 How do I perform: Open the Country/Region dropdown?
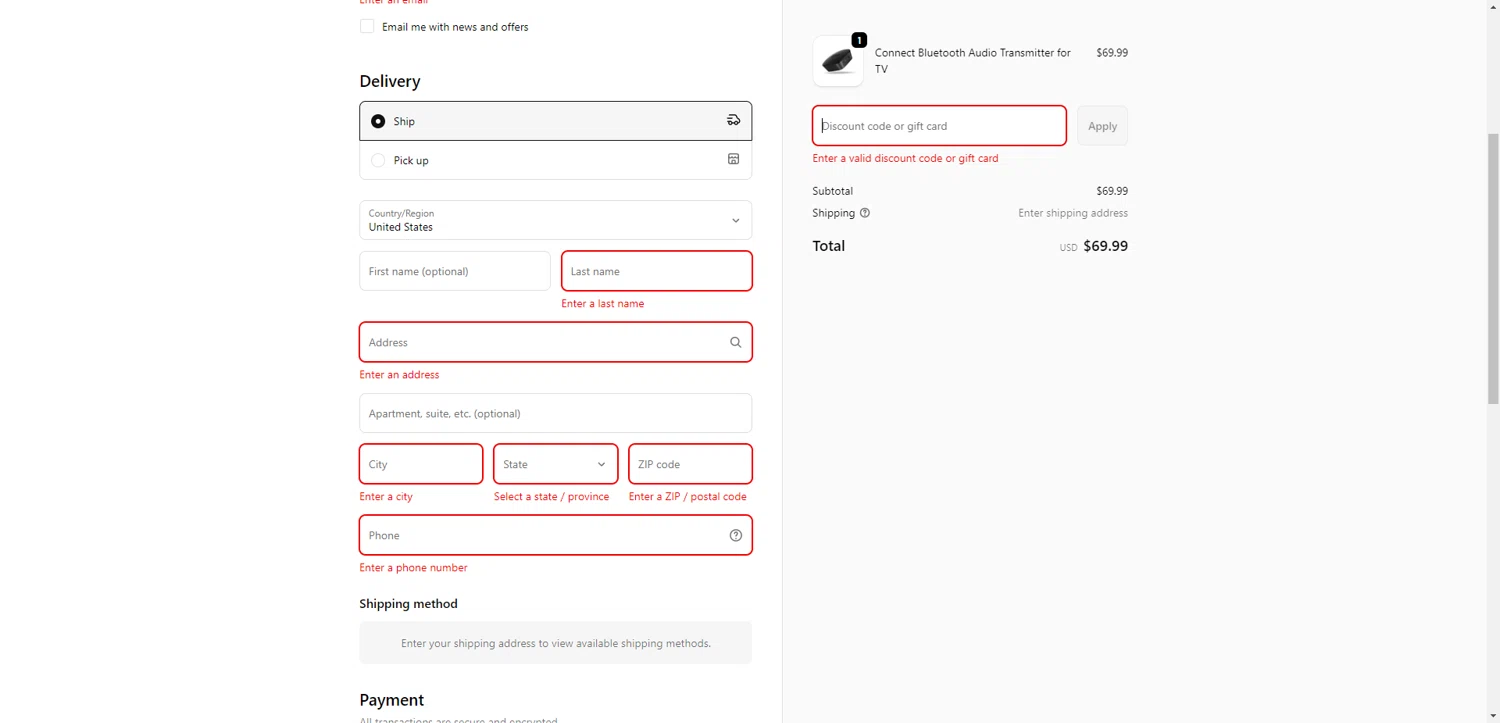(555, 220)
